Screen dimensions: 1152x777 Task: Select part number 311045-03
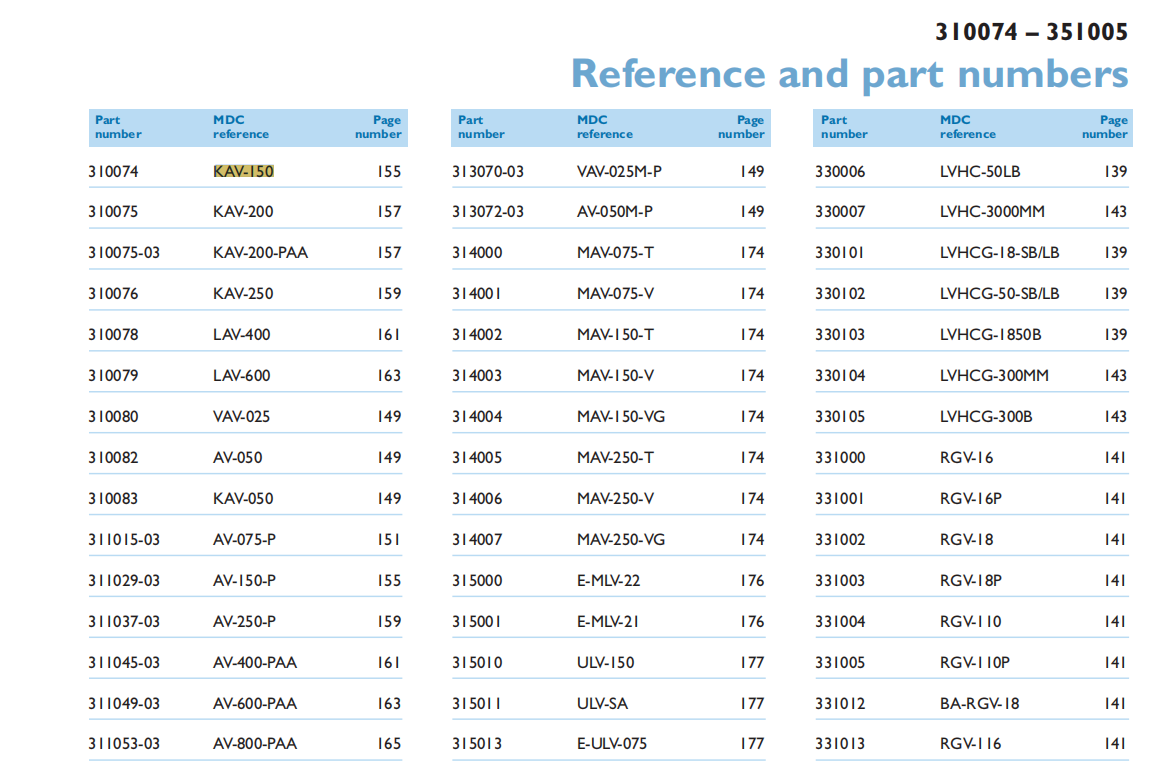tap(123, 662)
